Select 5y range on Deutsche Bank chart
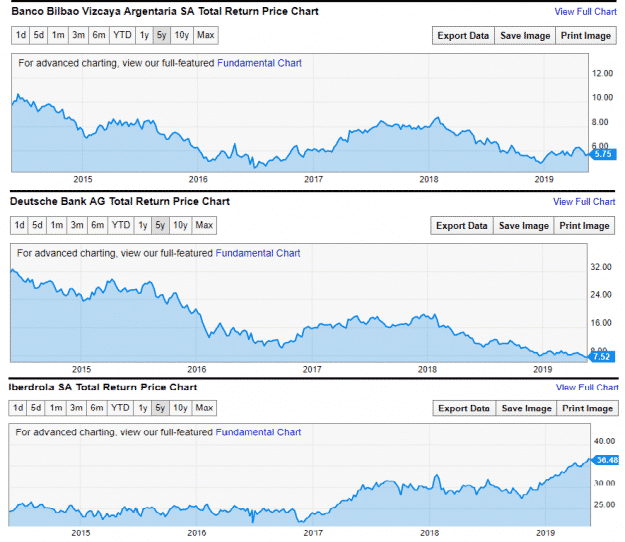The height and width of the screenshot is (542, 625). pos(160,226)
